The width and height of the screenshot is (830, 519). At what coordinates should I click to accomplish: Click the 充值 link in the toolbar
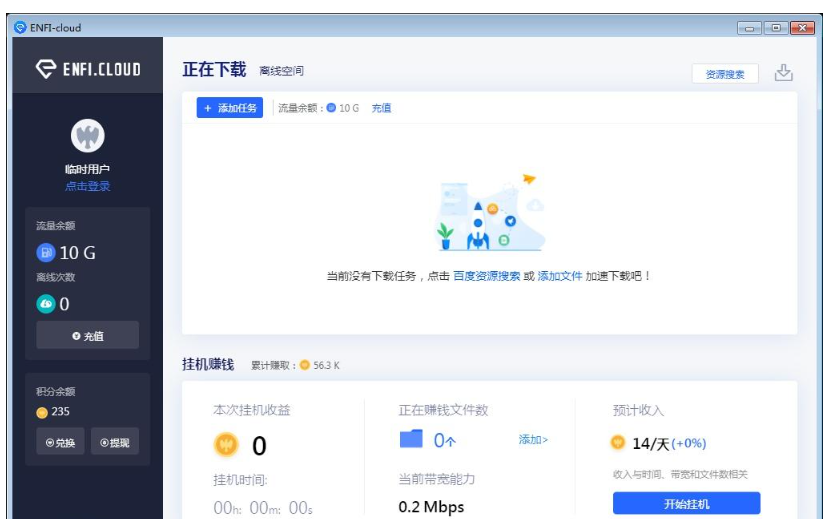pos(381,108)
